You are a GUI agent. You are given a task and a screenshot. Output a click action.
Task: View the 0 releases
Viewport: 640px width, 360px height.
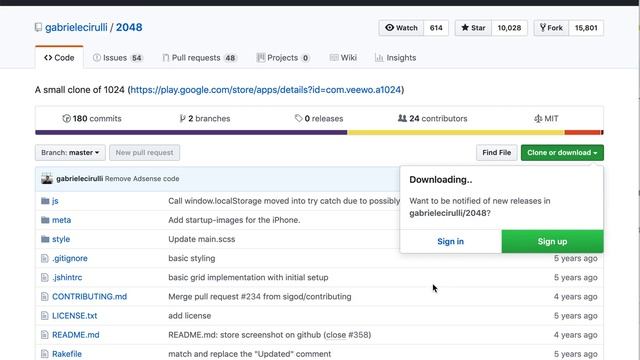pyautogui.click(x=319, y=118)
